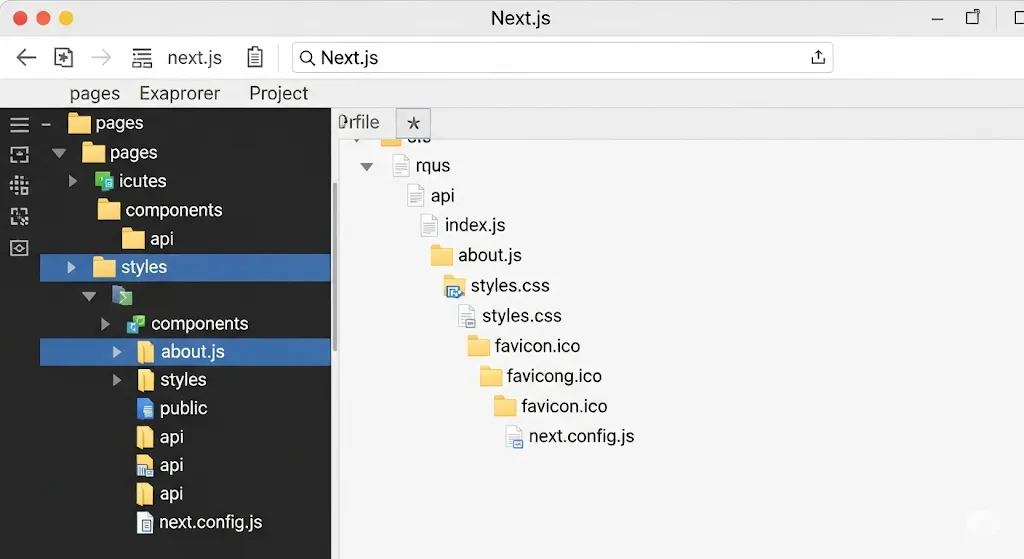
Task: Select the star tab
Action: pyautogui.click(x=413, y=123)
